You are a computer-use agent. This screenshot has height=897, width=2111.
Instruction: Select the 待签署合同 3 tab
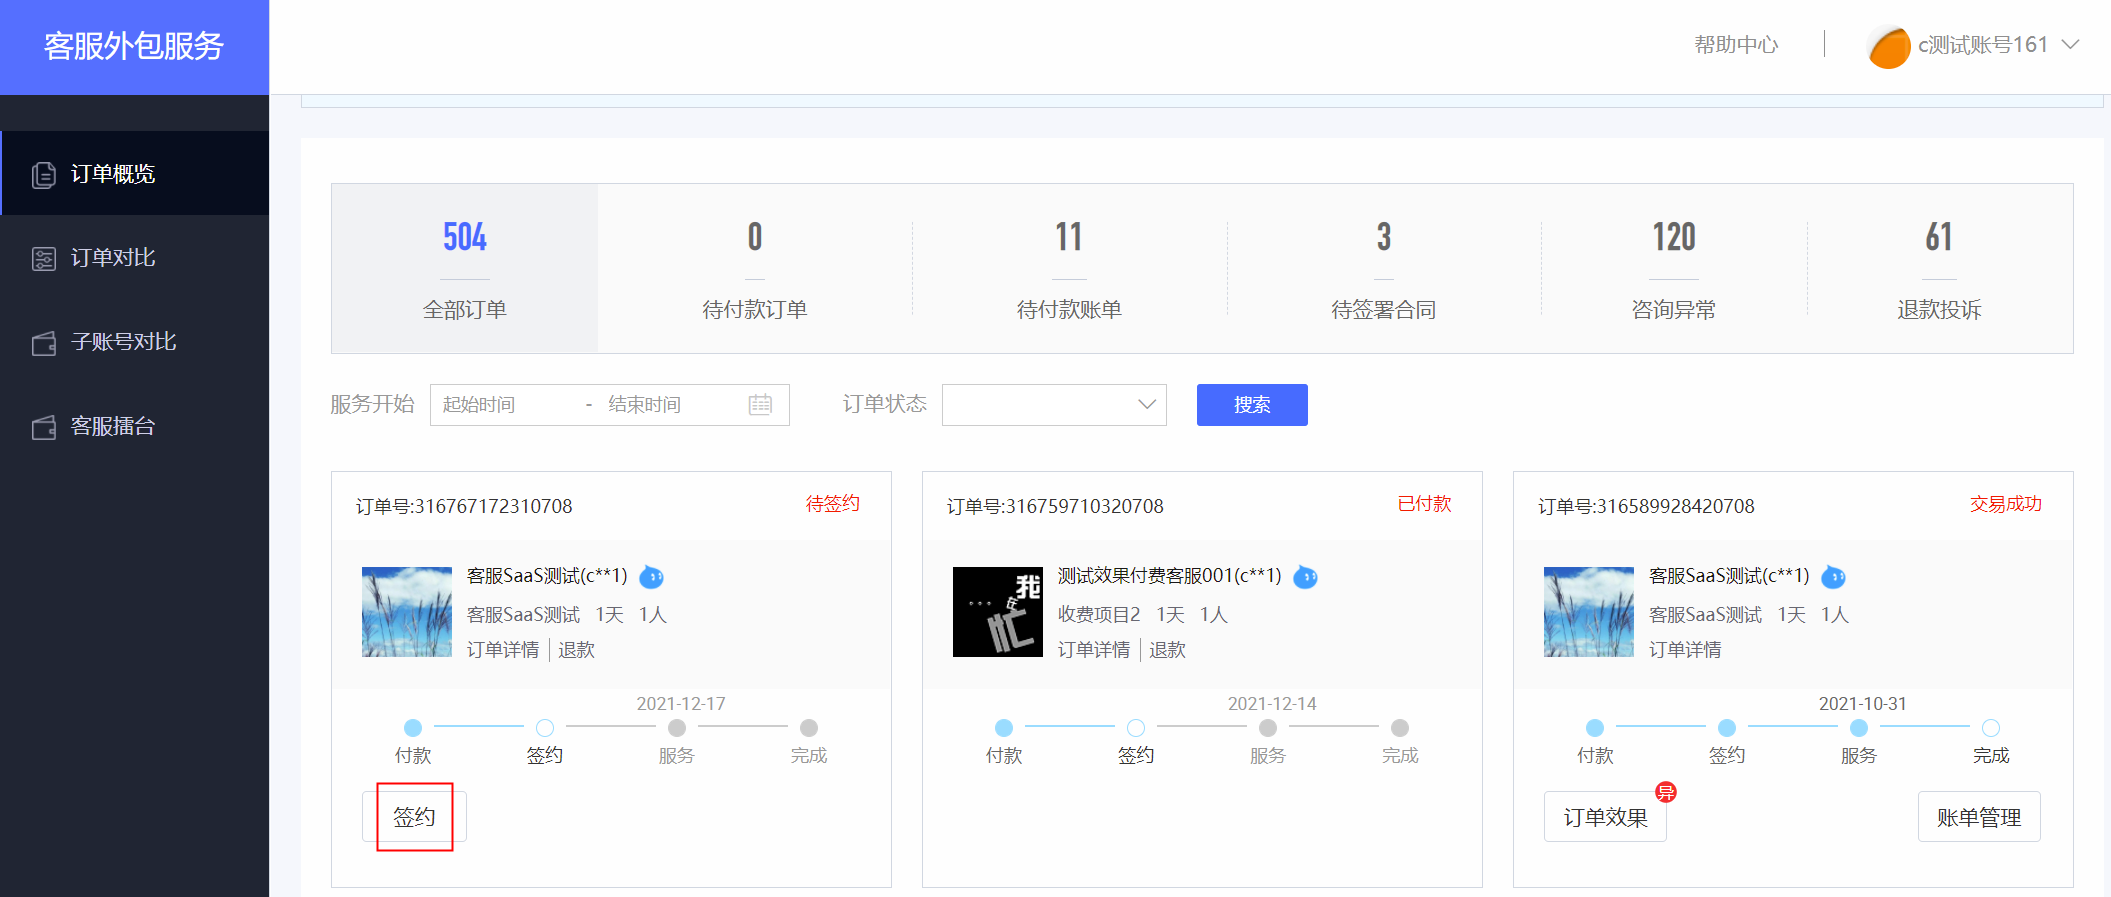(x=1384, y=268)
